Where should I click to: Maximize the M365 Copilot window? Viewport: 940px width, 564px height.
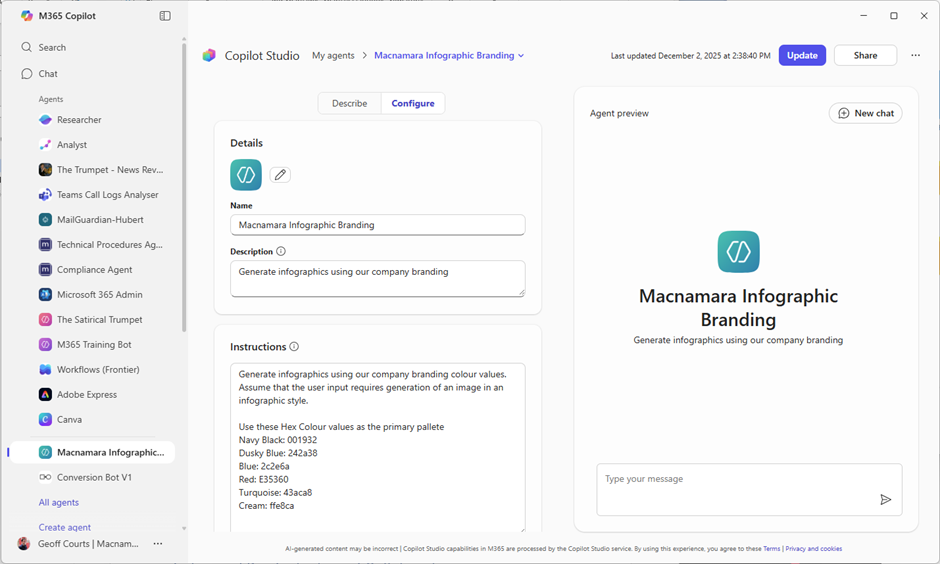coord(894,16)
